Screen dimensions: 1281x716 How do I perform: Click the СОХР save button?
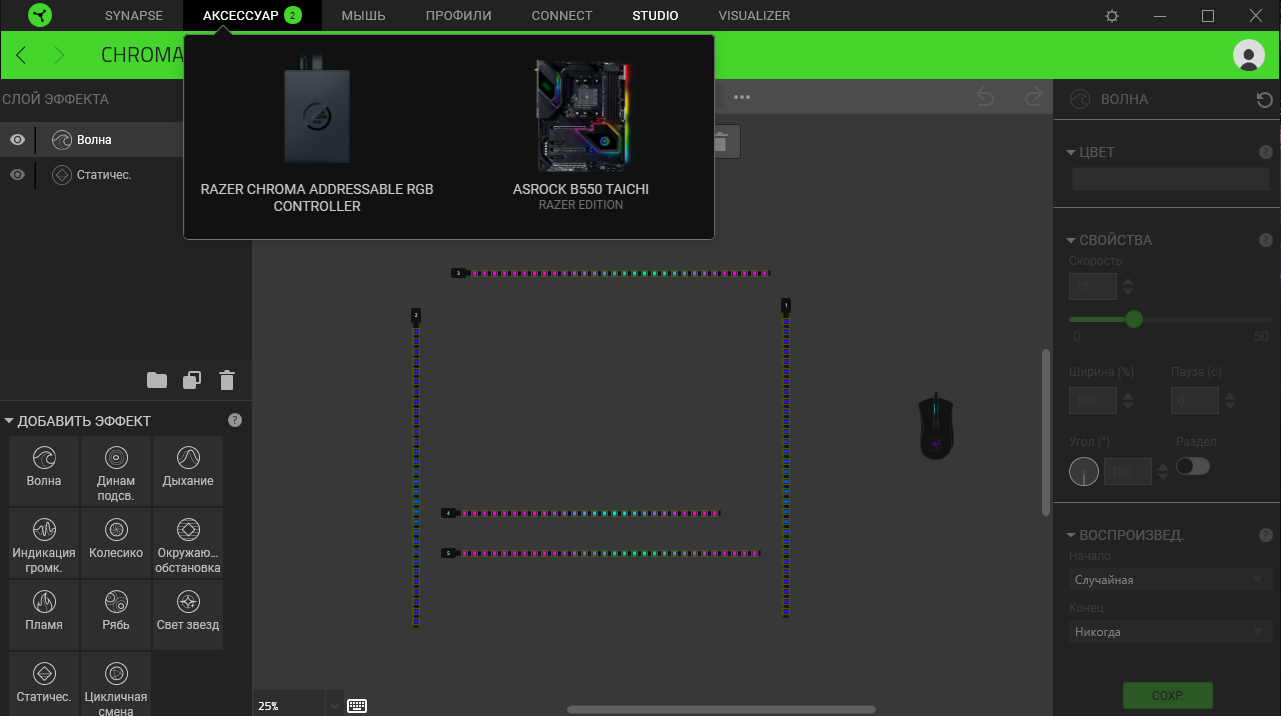coord(1167,696)
